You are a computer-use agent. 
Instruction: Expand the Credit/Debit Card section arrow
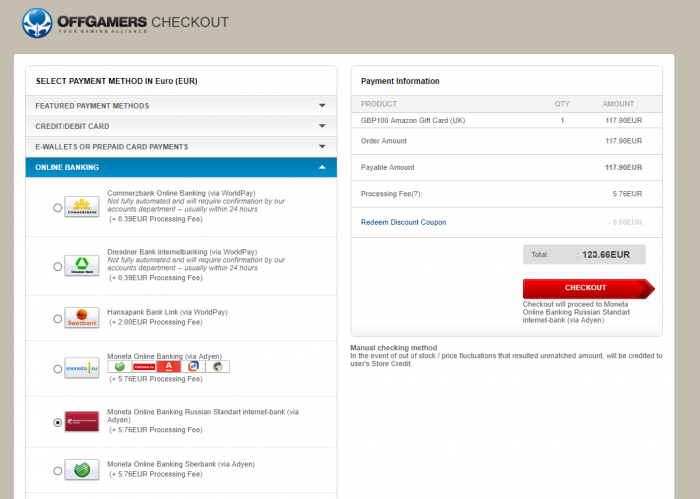click(322, 126)
